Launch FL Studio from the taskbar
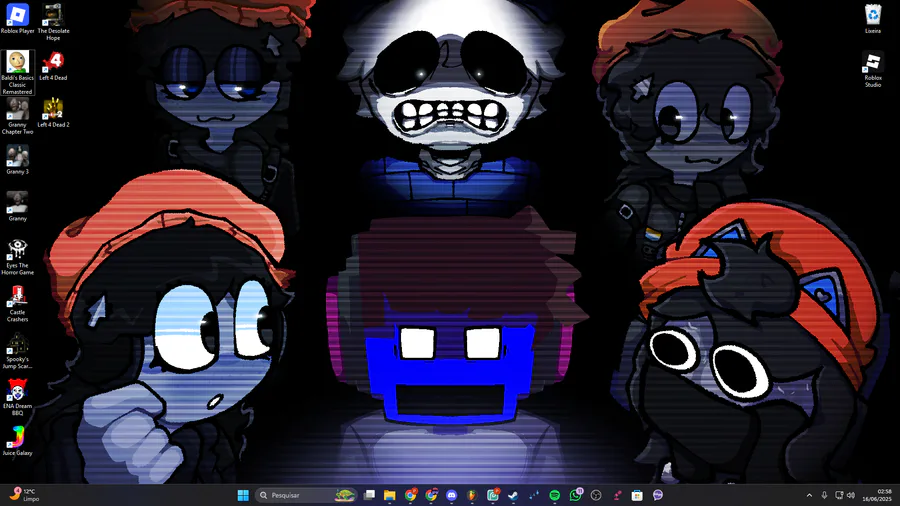The width and height of the screenshot is (900, 506). pyautogui.click(x=472, y=495)
